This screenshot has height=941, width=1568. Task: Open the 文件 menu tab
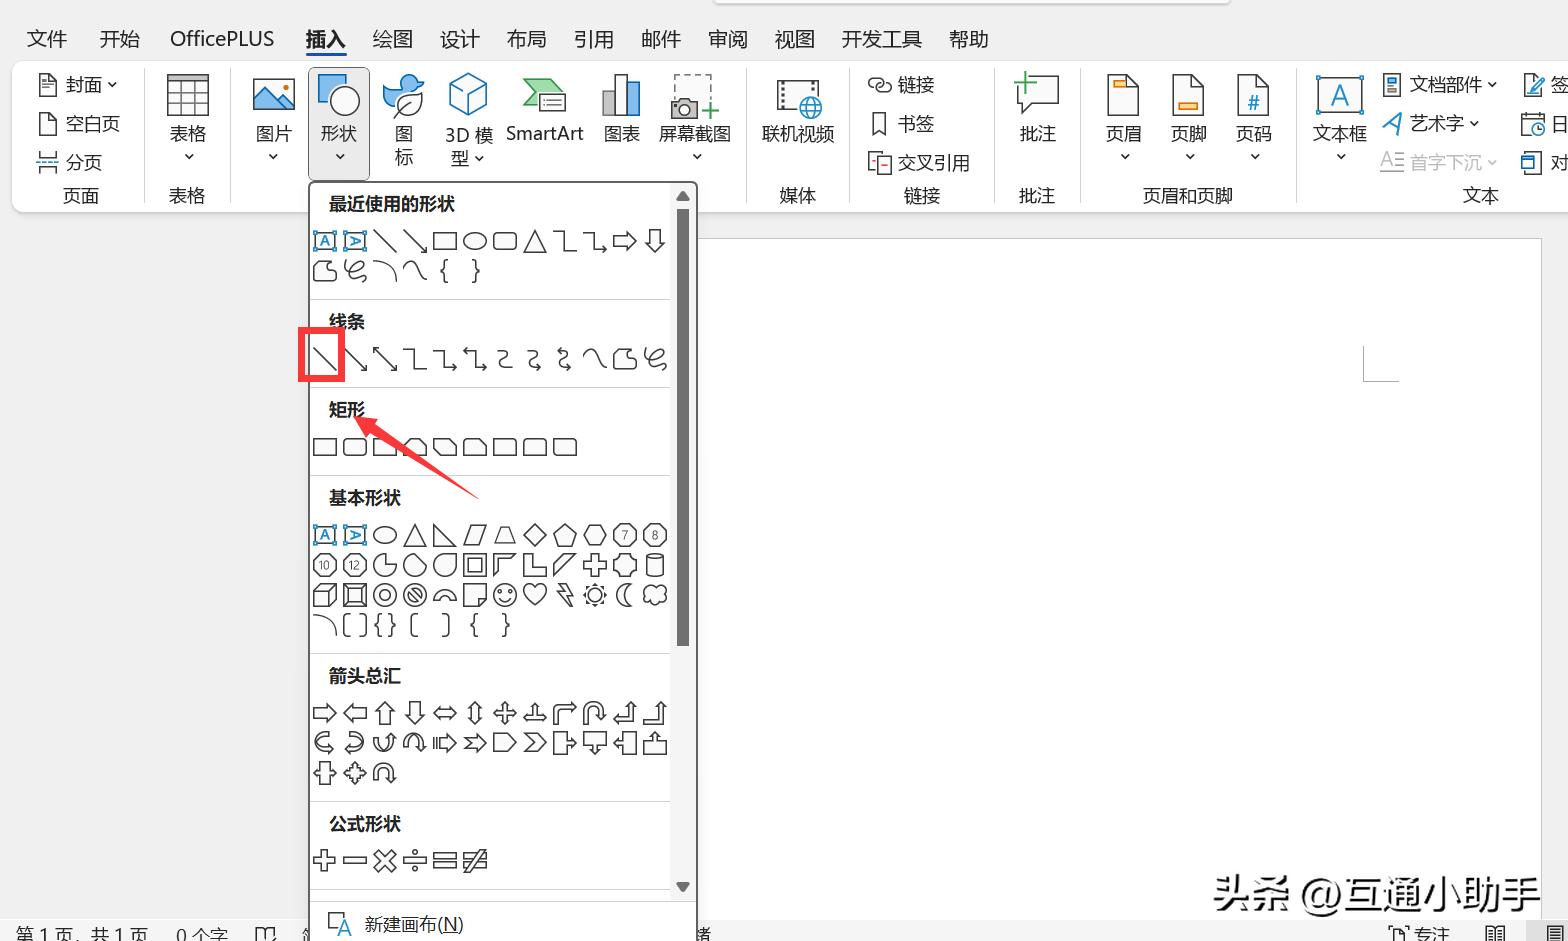click(47, 39)
